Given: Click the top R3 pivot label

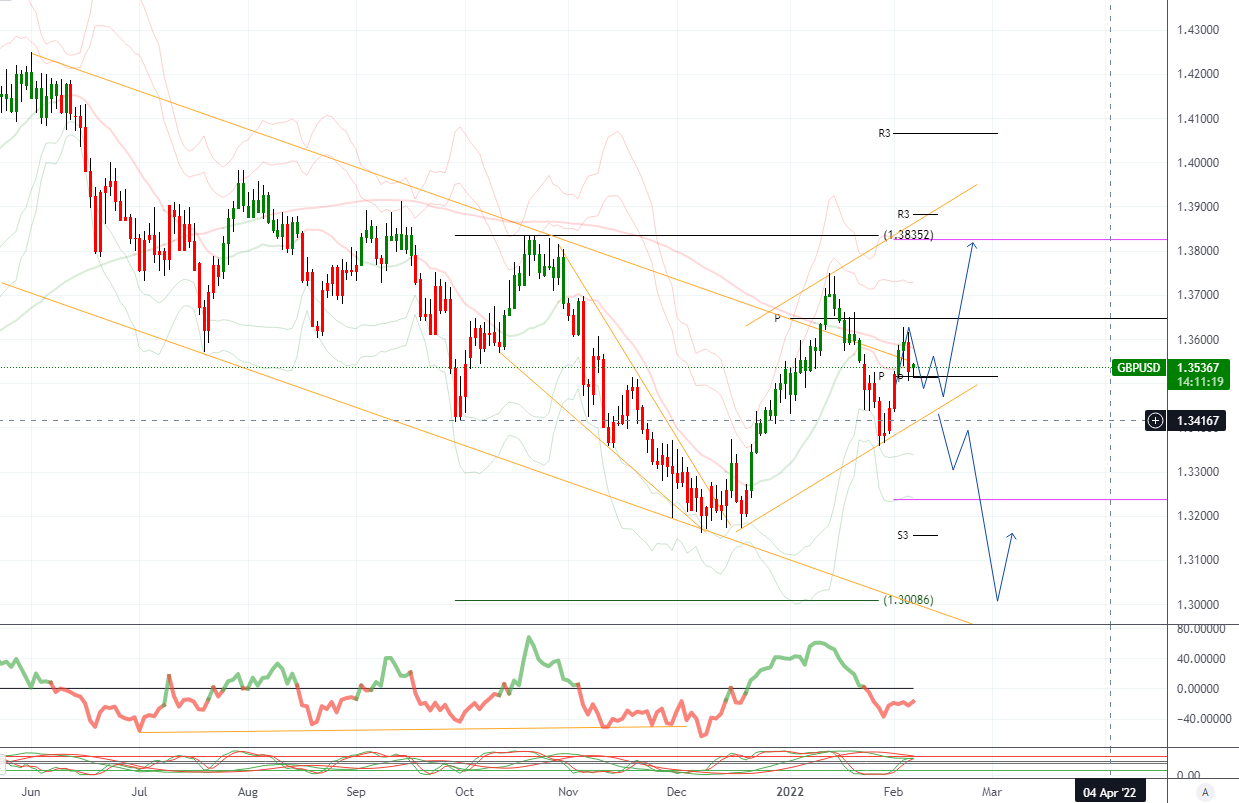Looking at the screenshot, I should coord(884,132).
